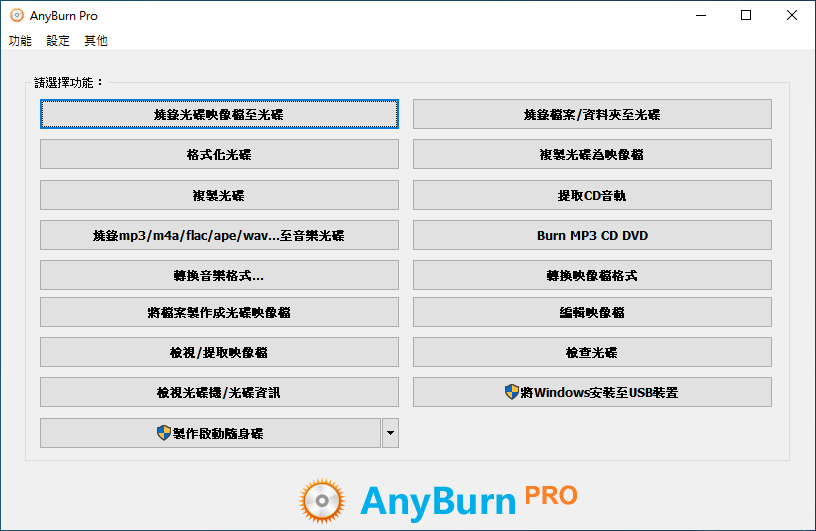816x531 pixels.
Task: Open 檢視光碟機/光碟資訊
Action: pos(219,393)
